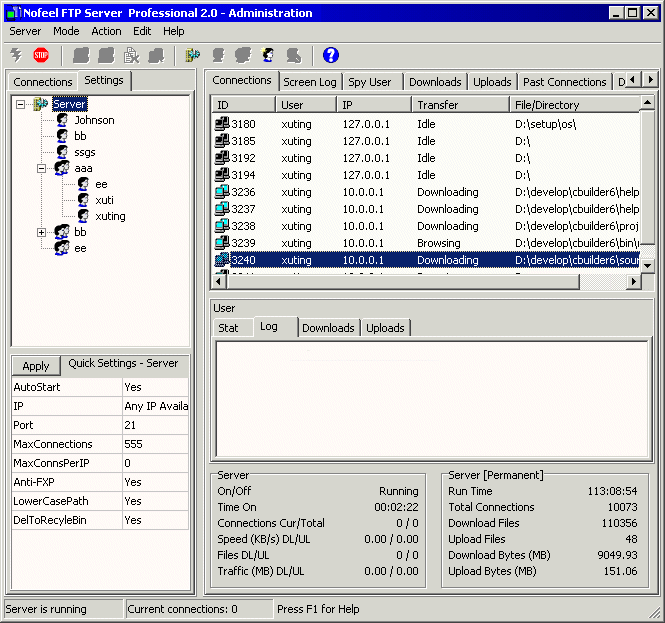Viewport: 665px width, 623px height.
Task: Click the server settings building toolbar icon
Action: (193, 55)
